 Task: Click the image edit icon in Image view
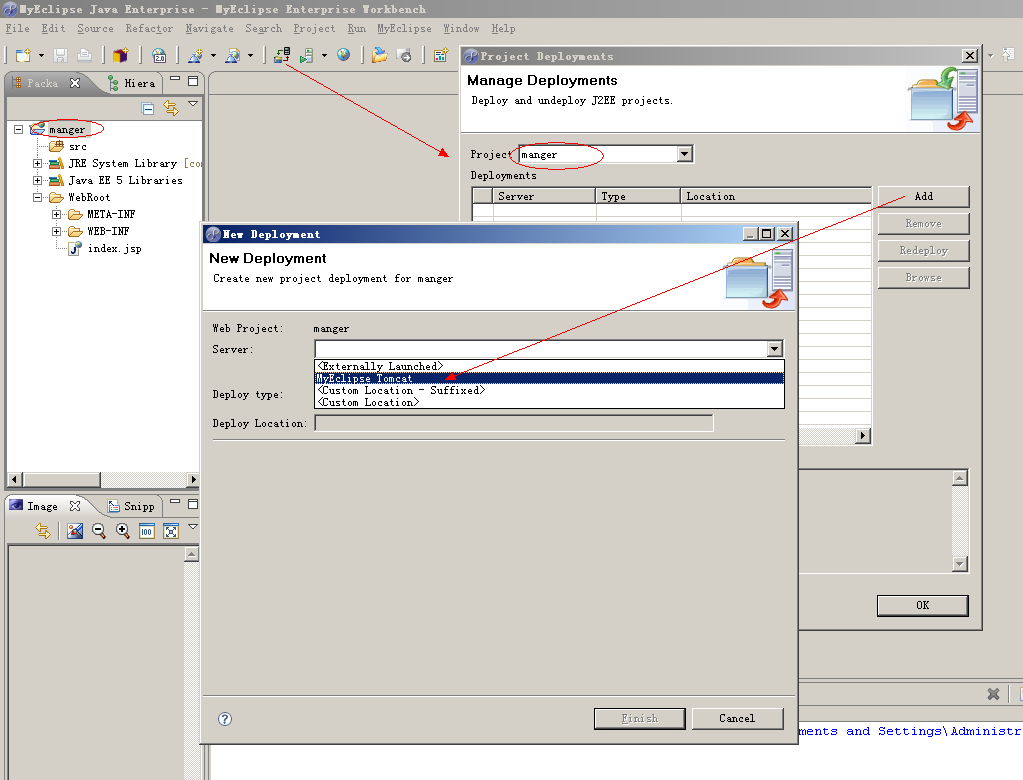coord(75,532)
